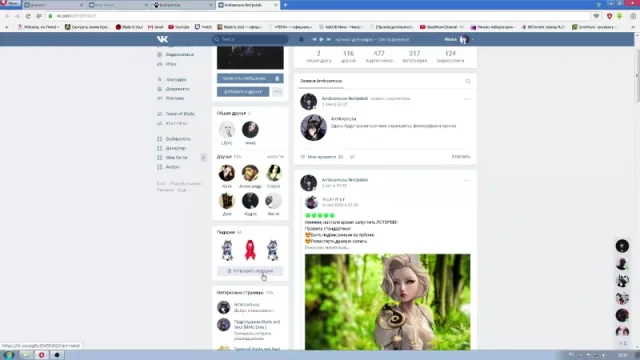Image resolution: width=640 pixels, height=360 pixels.
Task: Open the YouTube bookmark
Action: pyautogui.click(x=179, y=27)
